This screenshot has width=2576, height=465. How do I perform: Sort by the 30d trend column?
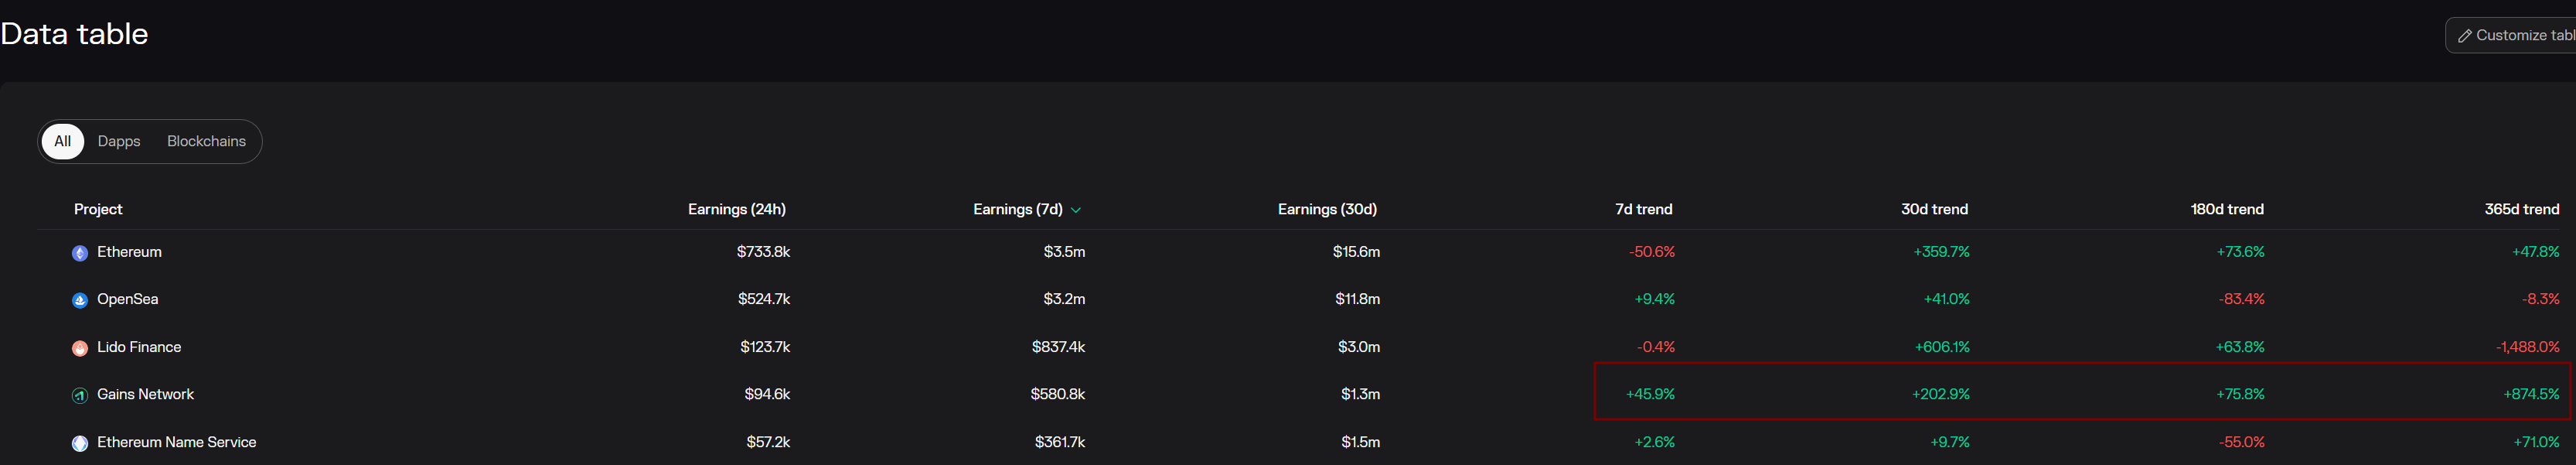click(x=1933, y=209)
